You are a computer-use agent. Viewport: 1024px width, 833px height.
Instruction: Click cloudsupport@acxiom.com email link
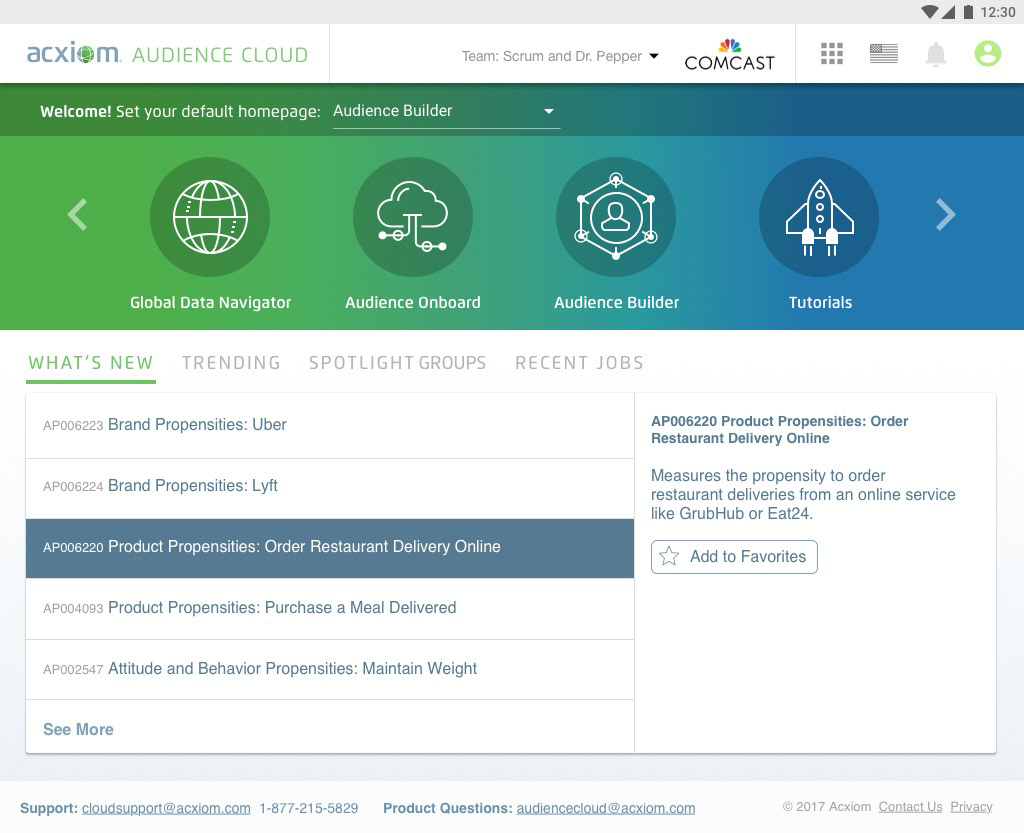166,808
